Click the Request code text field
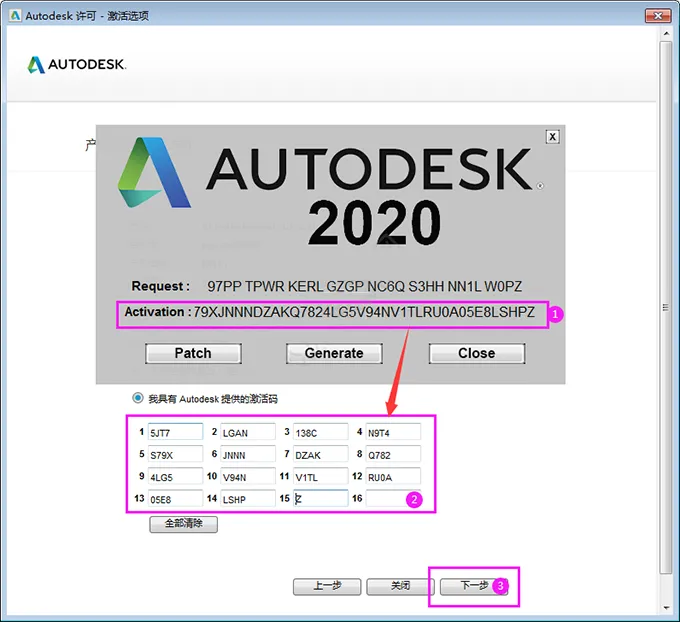680x622 pixels. pyautogui.click(x=365, y=286)
